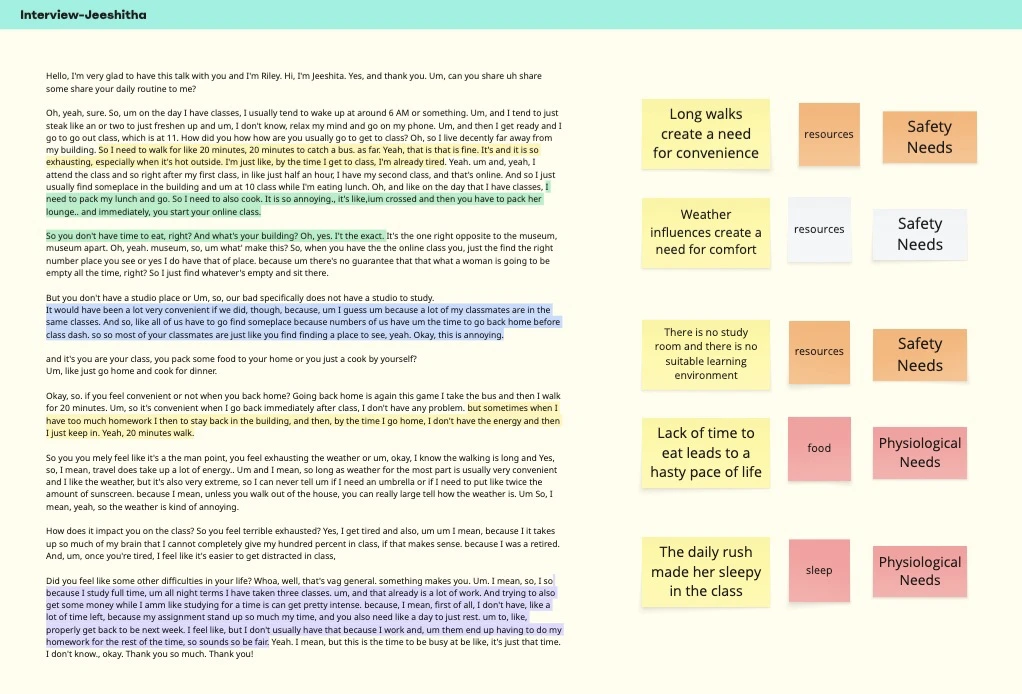
Task: Select orange 'Safety Needs' note beside study room note
Action: pos(920,354)
